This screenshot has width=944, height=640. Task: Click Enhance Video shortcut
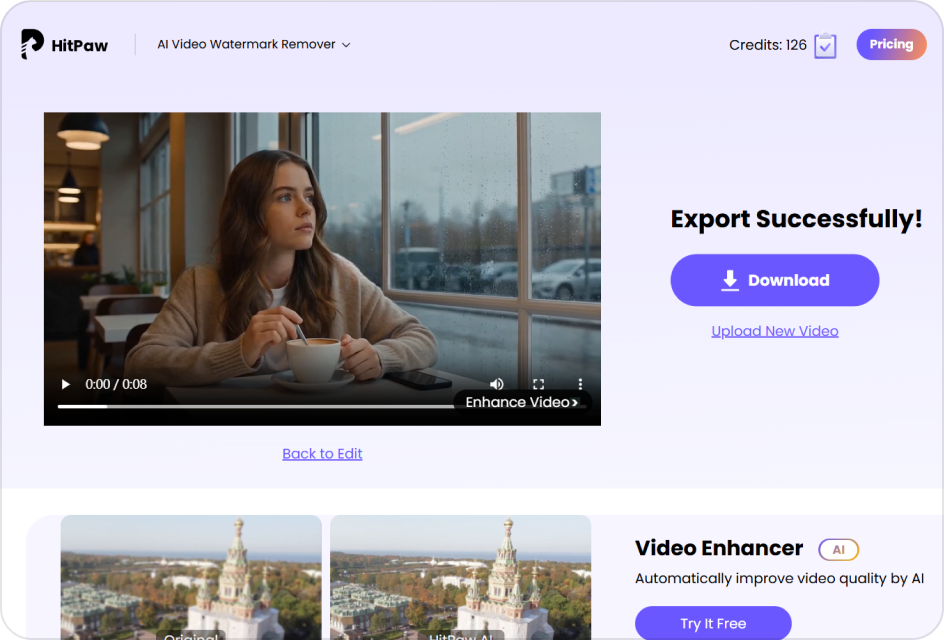click(522, 402)
